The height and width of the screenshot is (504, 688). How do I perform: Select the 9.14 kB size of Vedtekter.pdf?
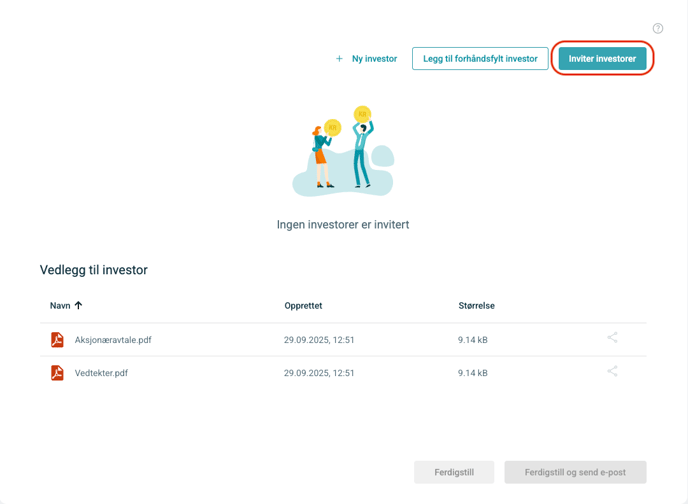pyautogui.click(x=473, y=373)
